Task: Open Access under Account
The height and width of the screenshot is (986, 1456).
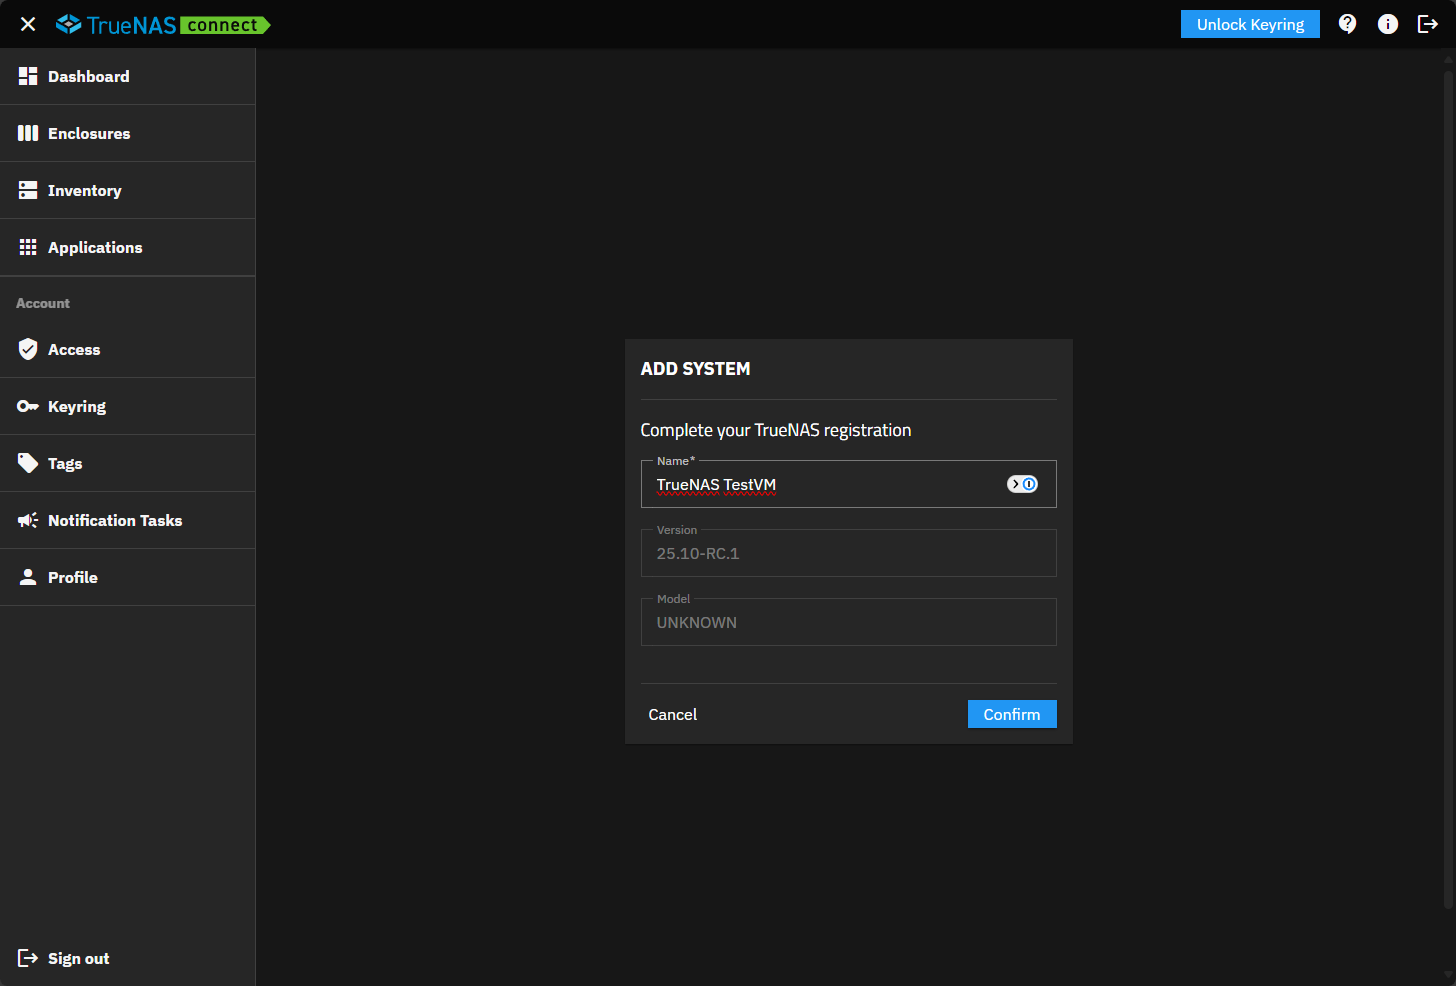Action: [x=128, y=349]
